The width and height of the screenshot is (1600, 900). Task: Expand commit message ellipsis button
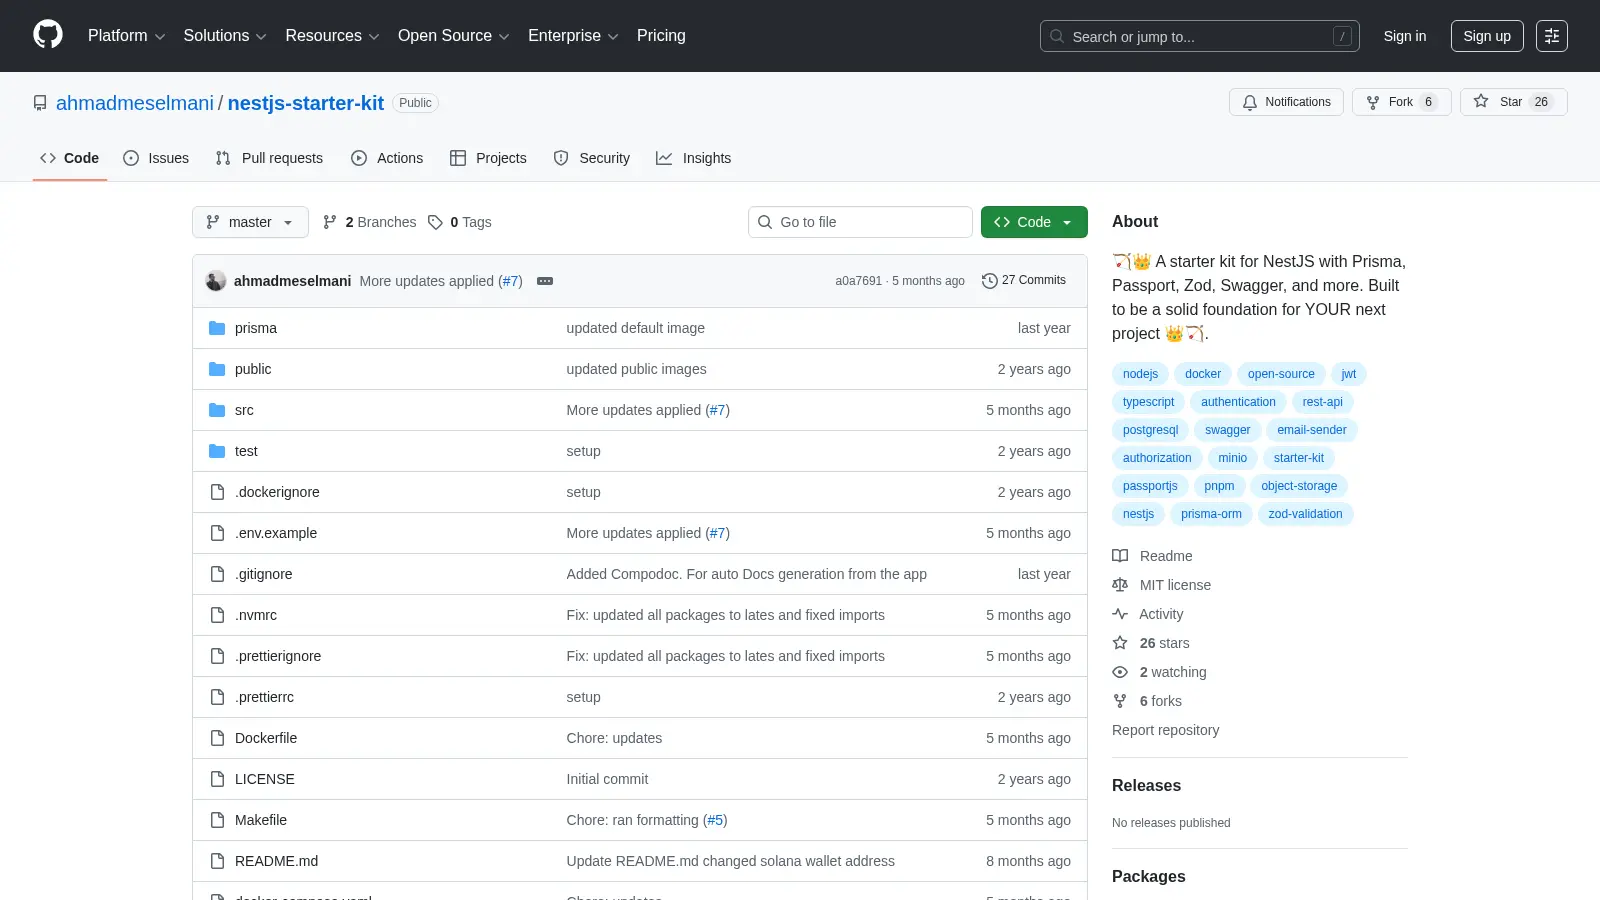[545, 281]
